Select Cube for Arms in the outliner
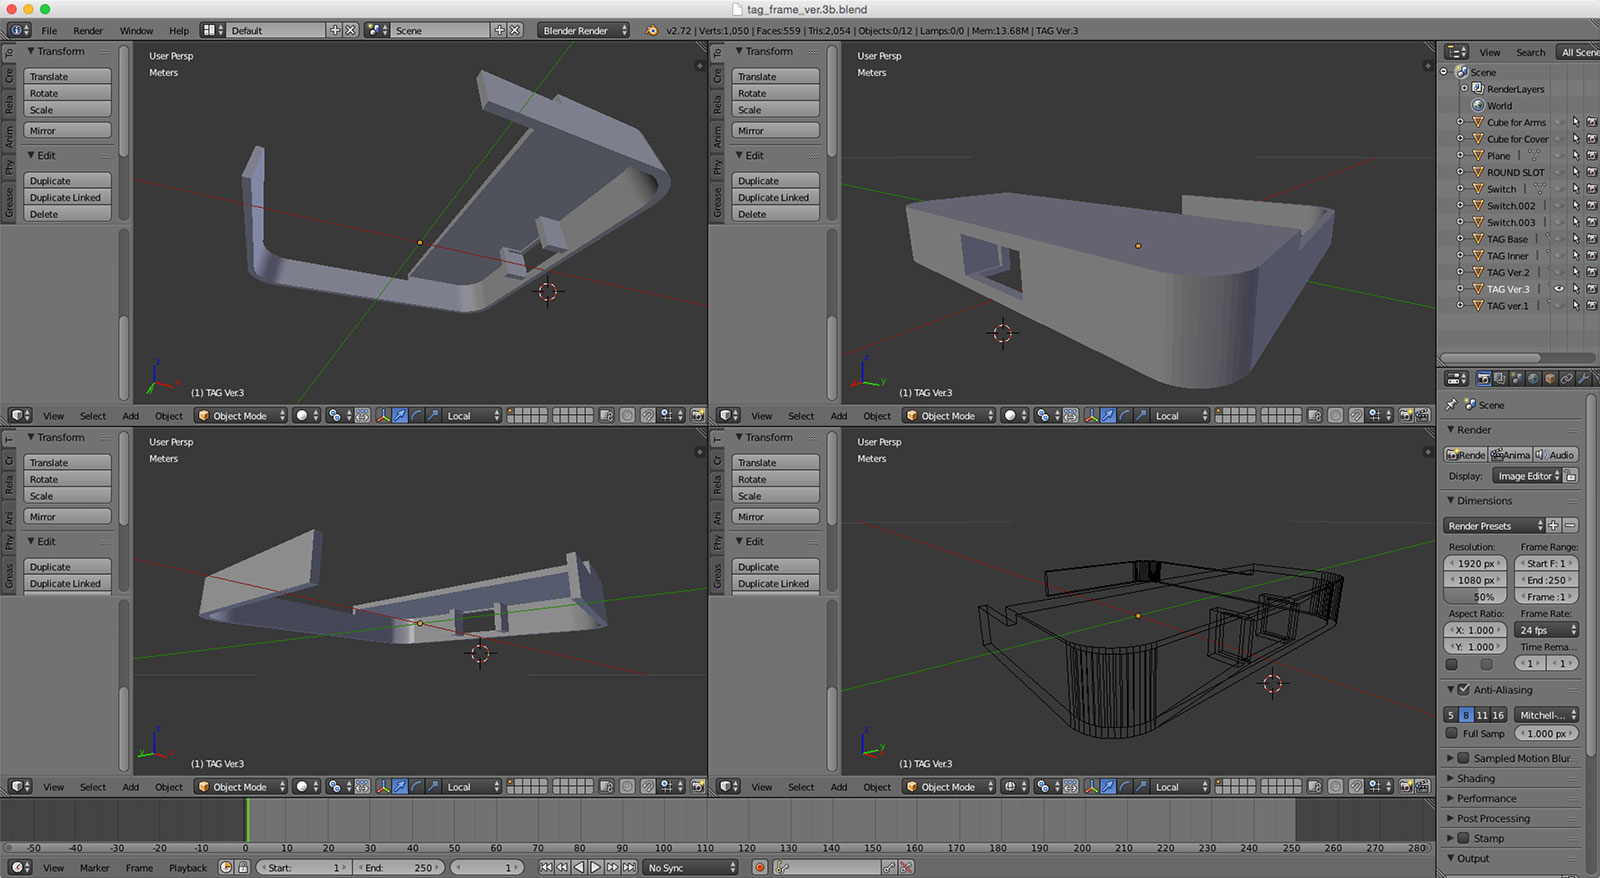 (1516, 122)
